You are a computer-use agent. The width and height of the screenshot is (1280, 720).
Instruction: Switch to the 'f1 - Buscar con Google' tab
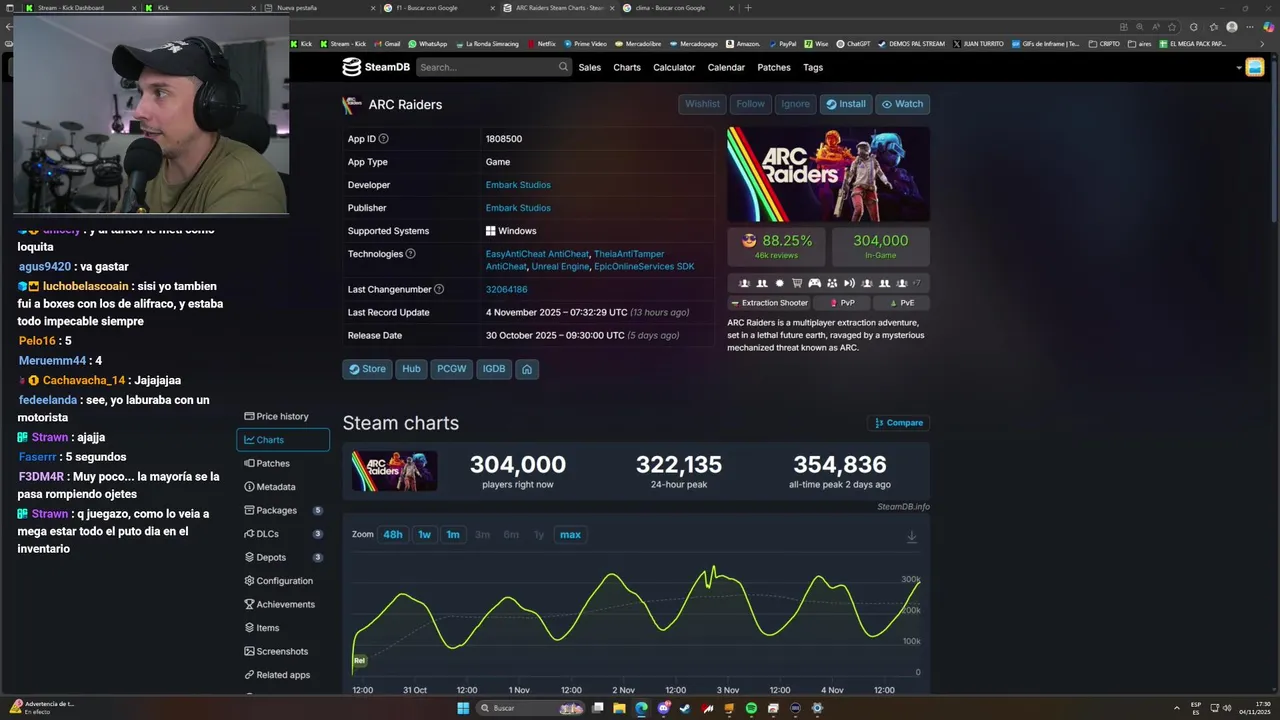(x=438, y=7)
